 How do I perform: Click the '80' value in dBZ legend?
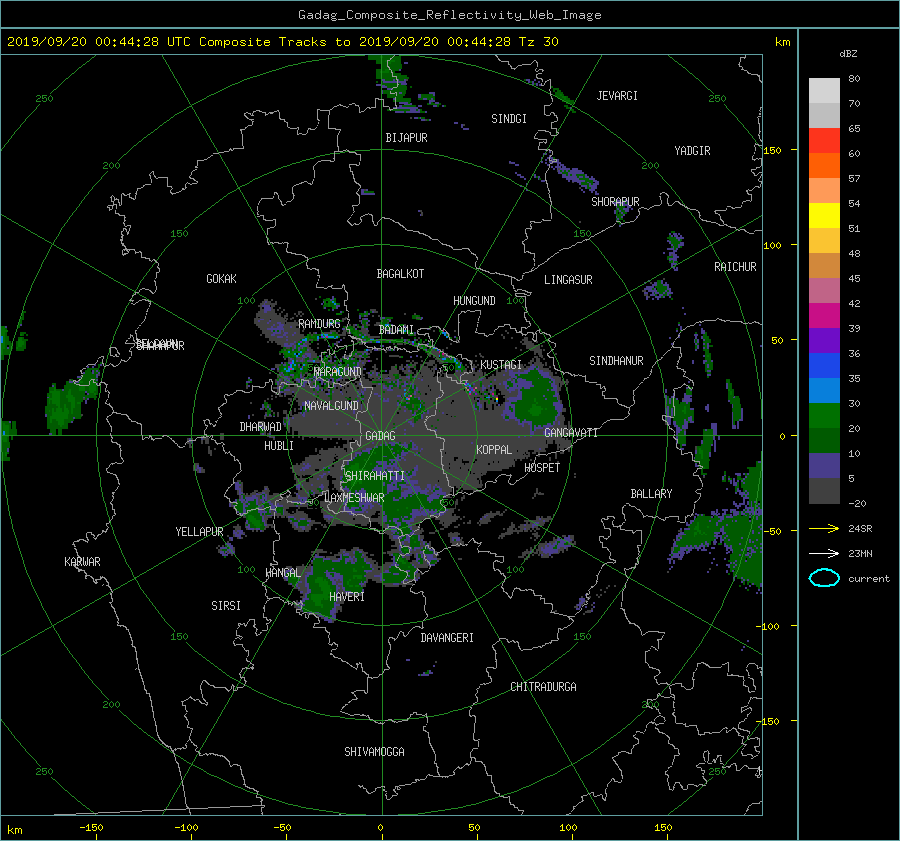click(854, 79)
